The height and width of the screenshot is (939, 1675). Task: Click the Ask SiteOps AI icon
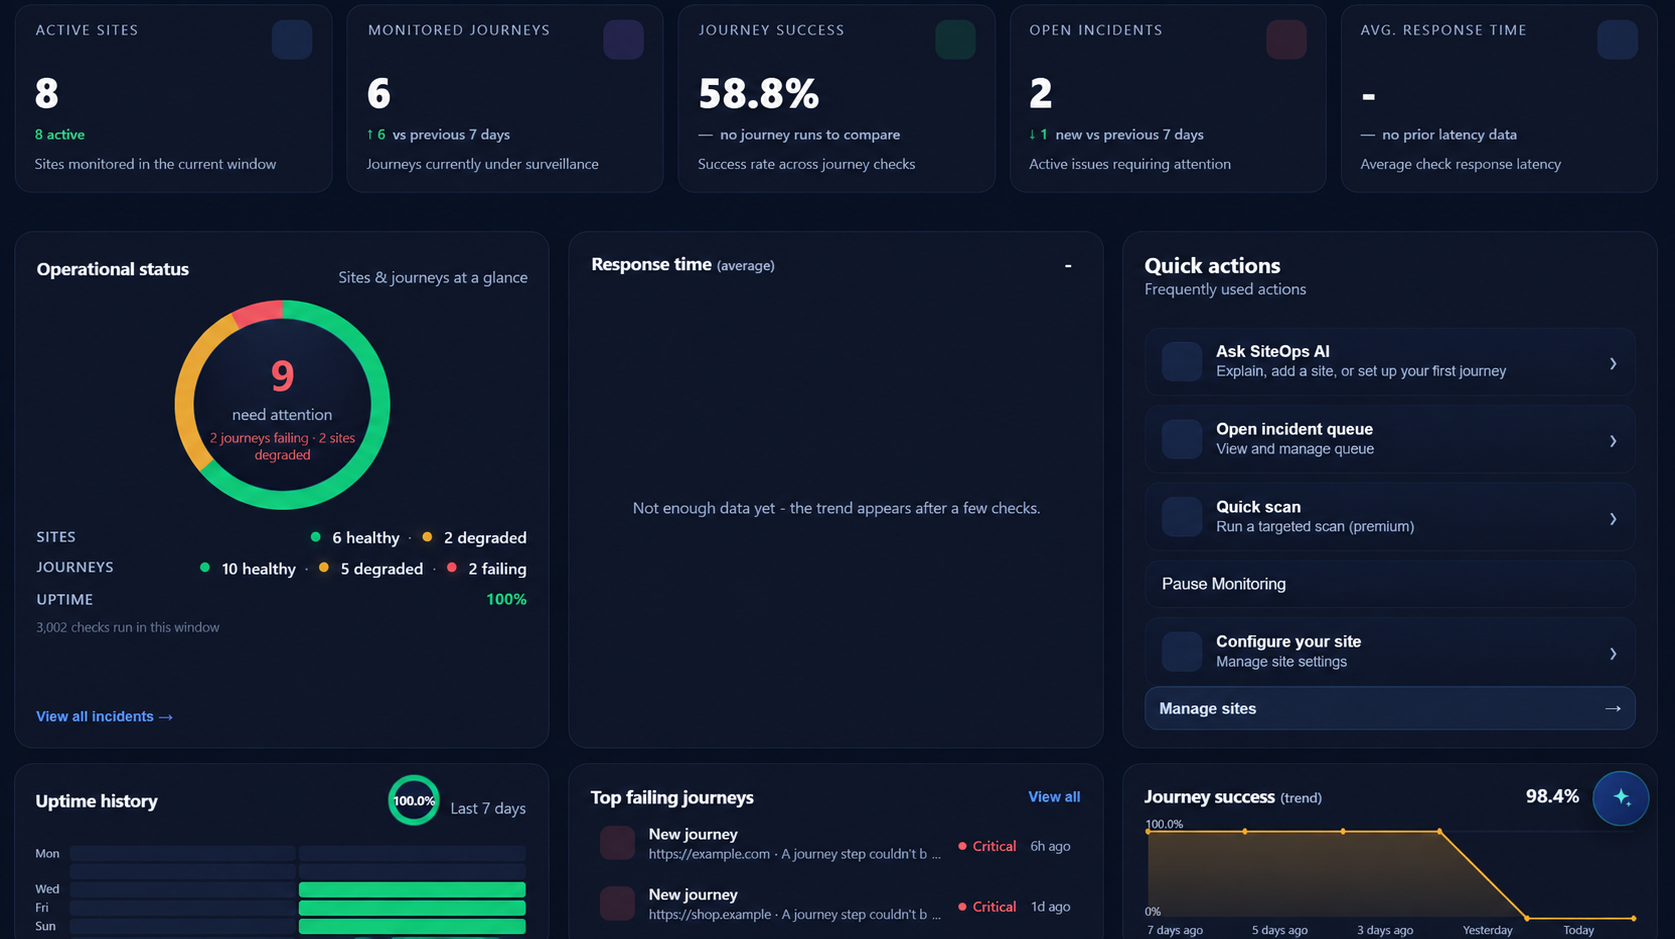pos(1181,361)
